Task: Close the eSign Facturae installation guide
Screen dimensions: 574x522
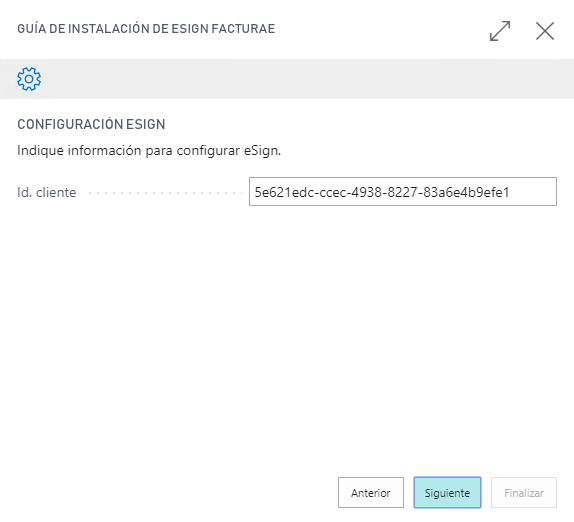Action: [x=545, y=31]
